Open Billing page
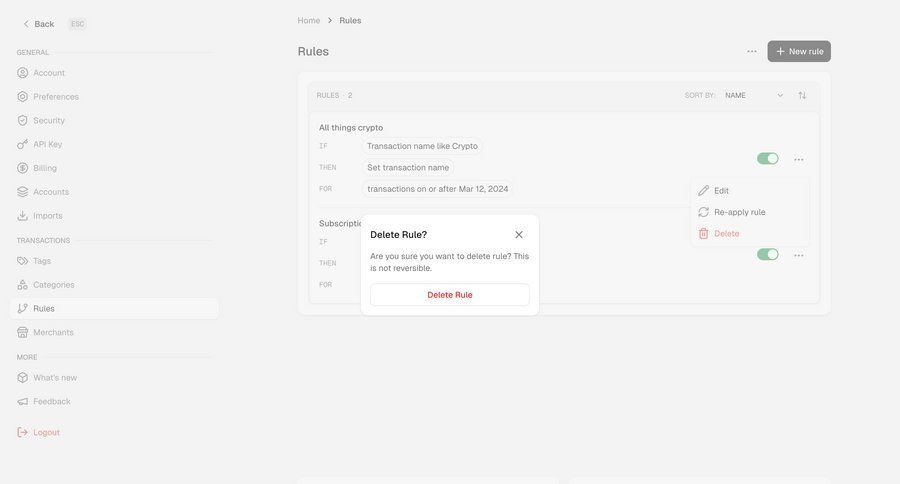 pos(45,168)
